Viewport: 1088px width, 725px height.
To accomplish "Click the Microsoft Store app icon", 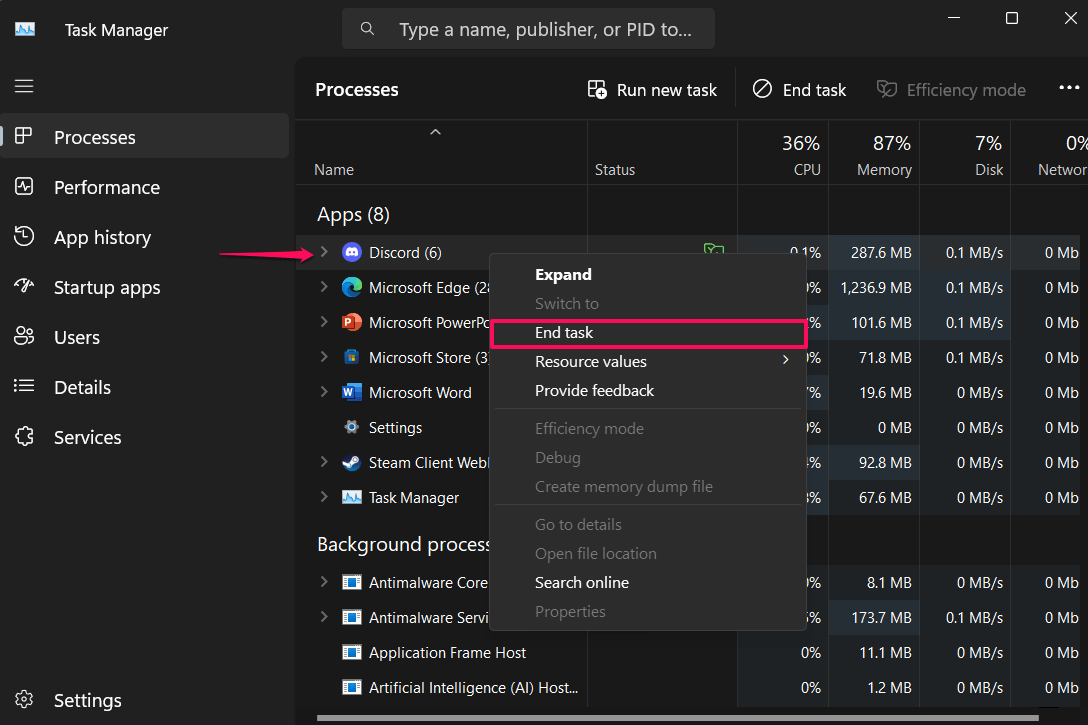I will click(x=352, y=357).
